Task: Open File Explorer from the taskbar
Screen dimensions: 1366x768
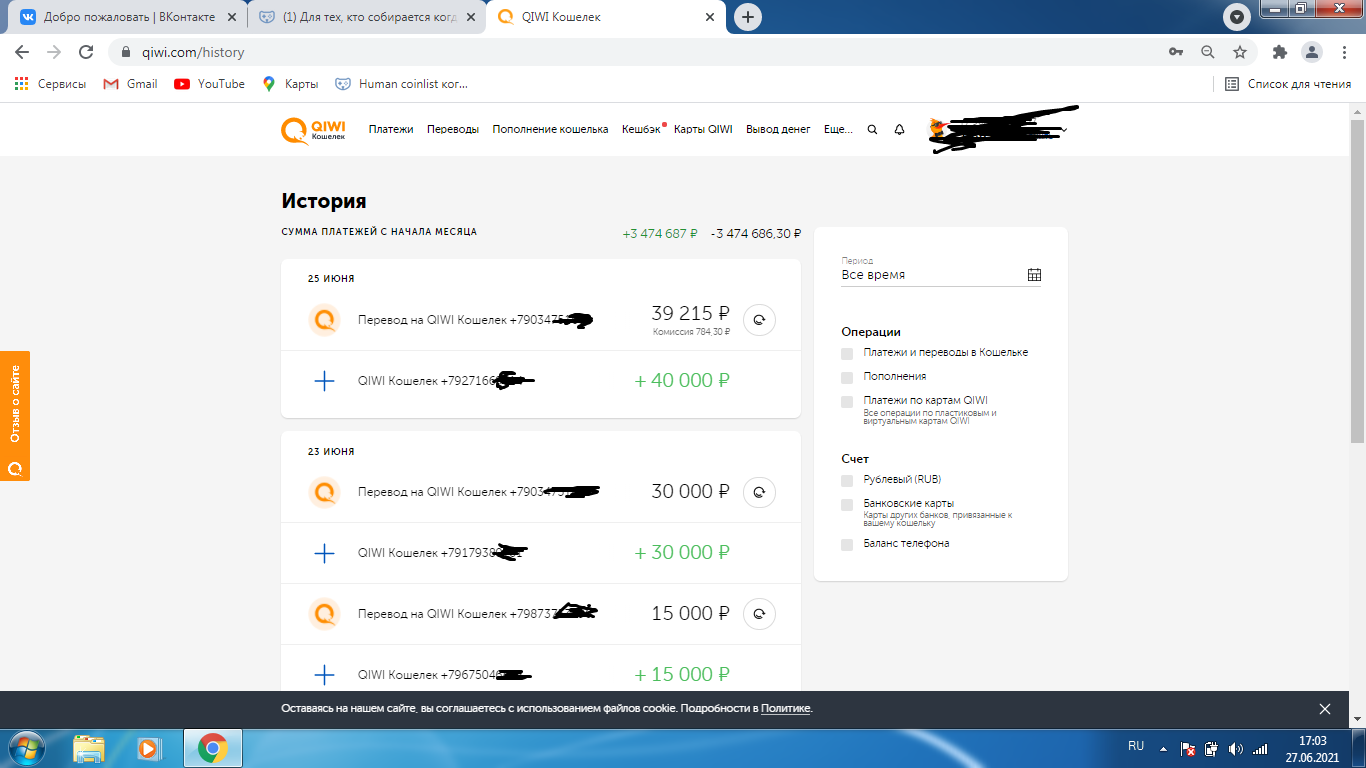Action: point(89,748)
